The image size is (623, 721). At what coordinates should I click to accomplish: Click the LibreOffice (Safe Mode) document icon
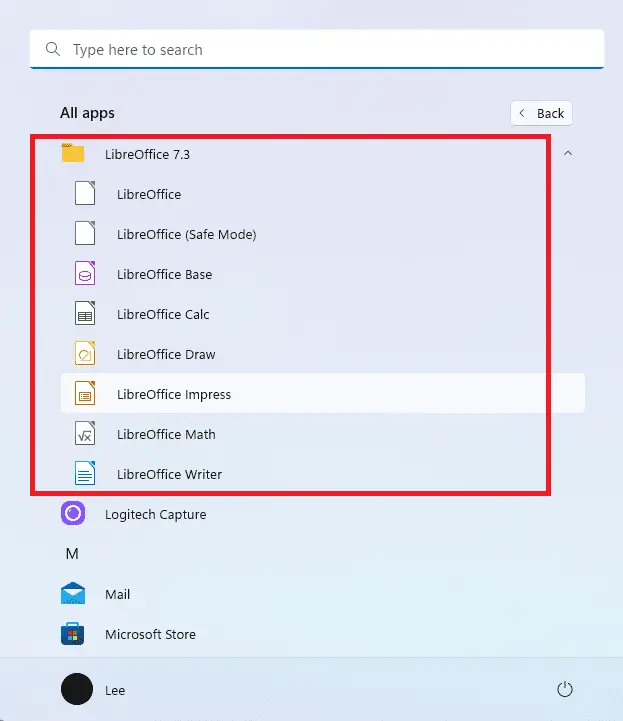[85, 233]
